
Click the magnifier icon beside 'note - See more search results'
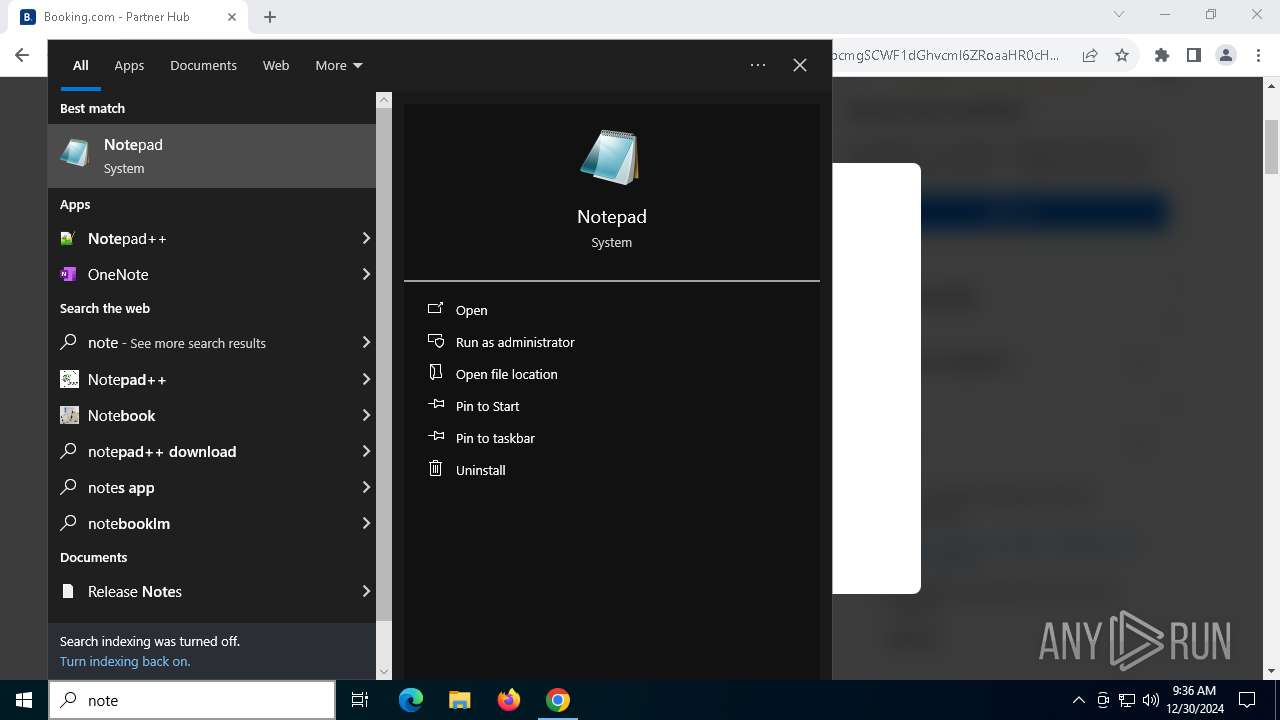(68, 342)
